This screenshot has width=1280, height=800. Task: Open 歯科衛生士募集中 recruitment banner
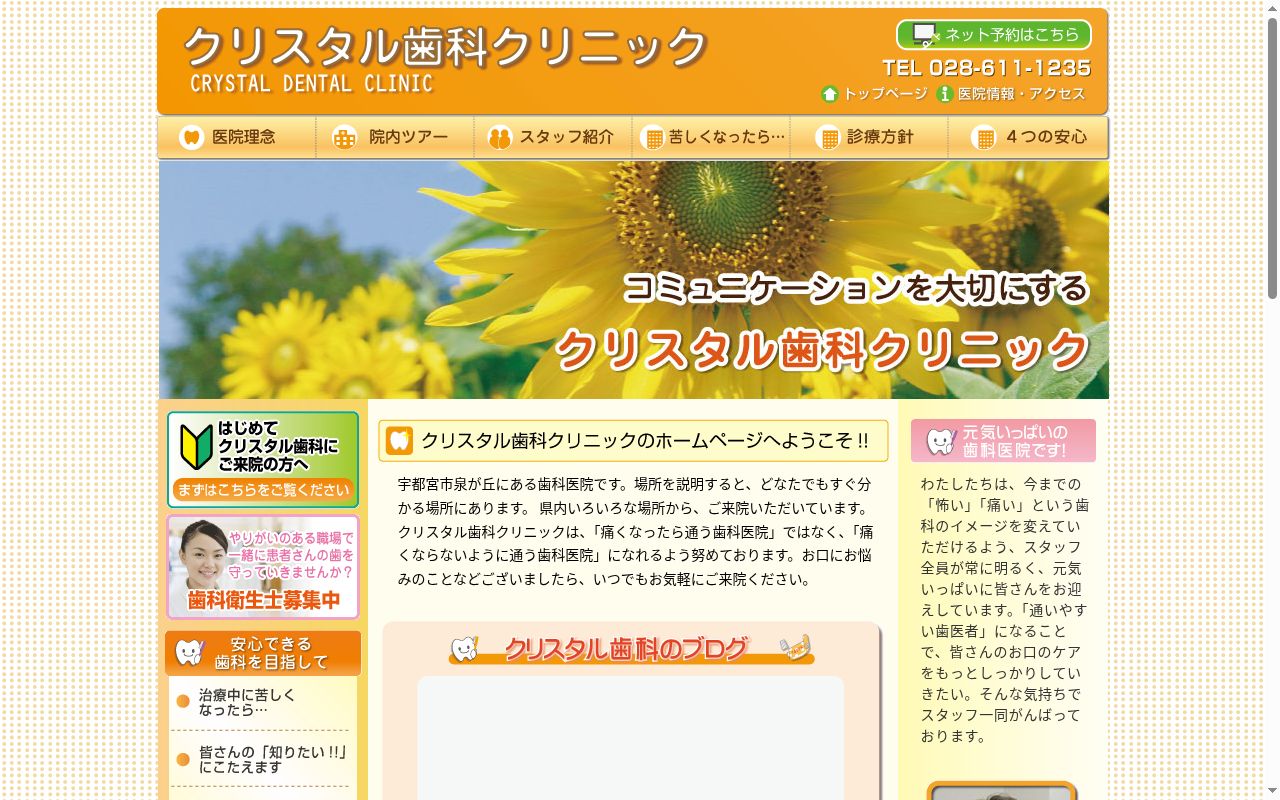(263, 567)
